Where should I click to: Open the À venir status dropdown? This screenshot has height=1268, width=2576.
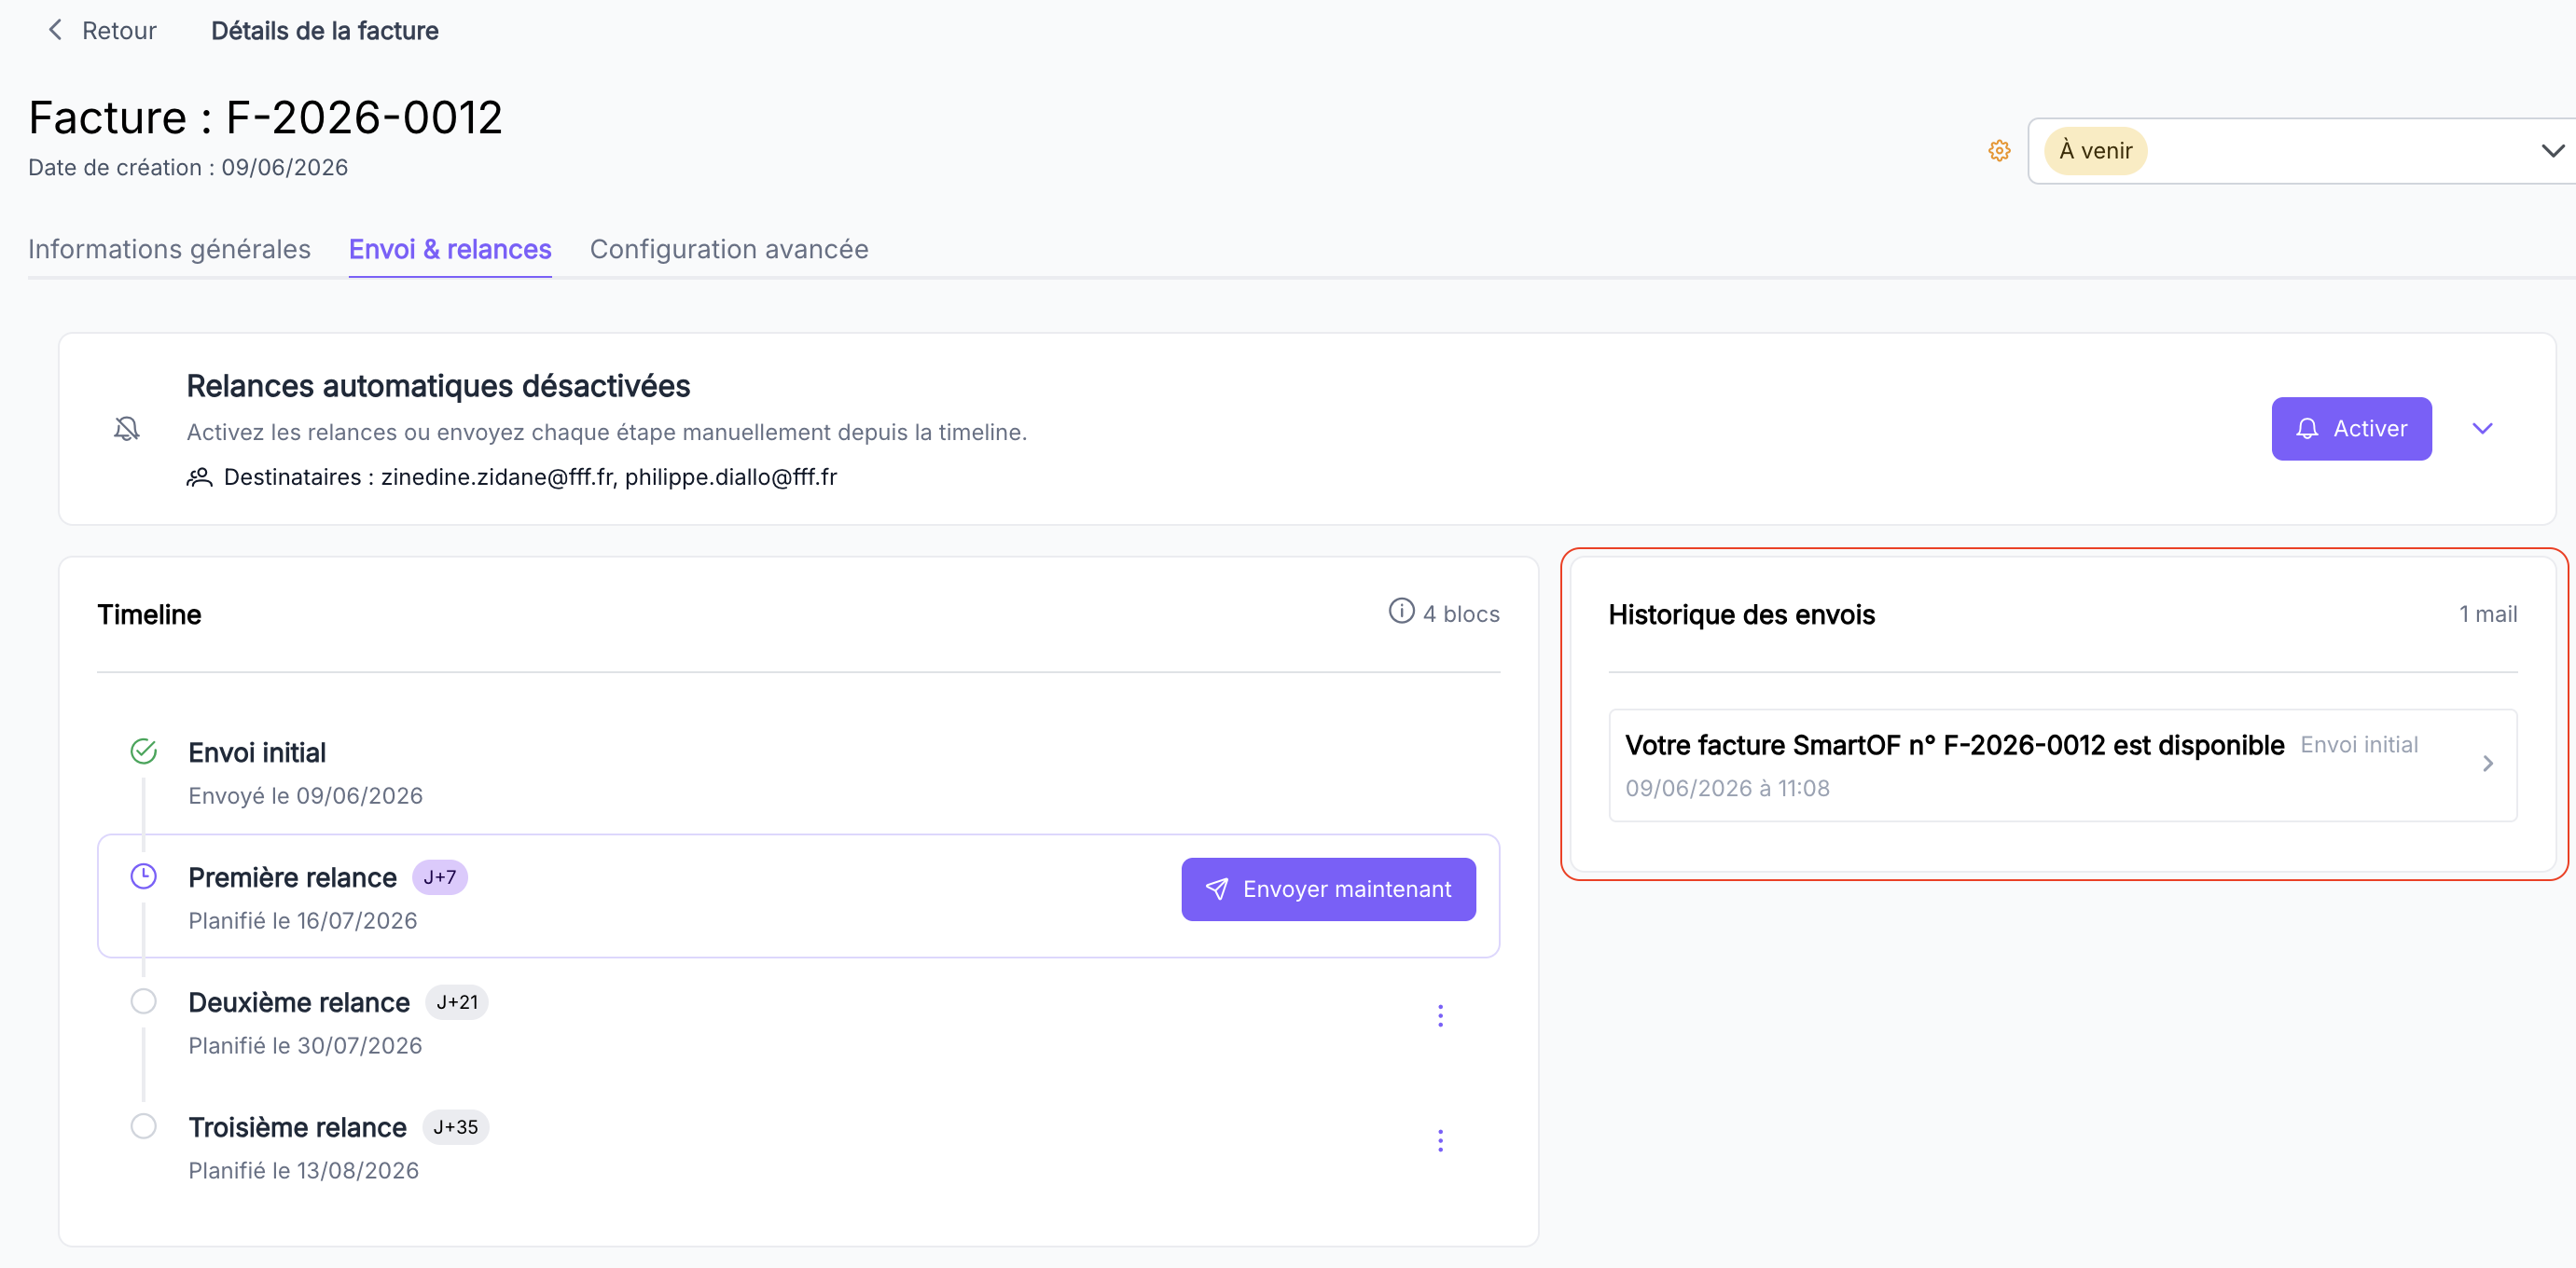[2302, 151]
